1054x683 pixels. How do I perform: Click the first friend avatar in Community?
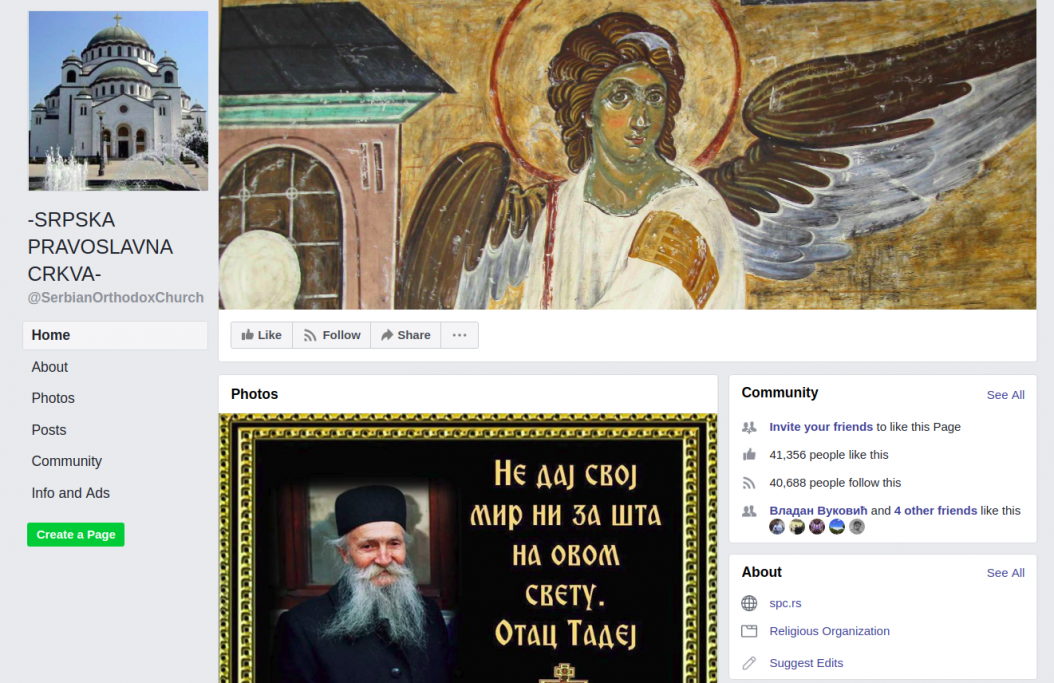point(777,527)
